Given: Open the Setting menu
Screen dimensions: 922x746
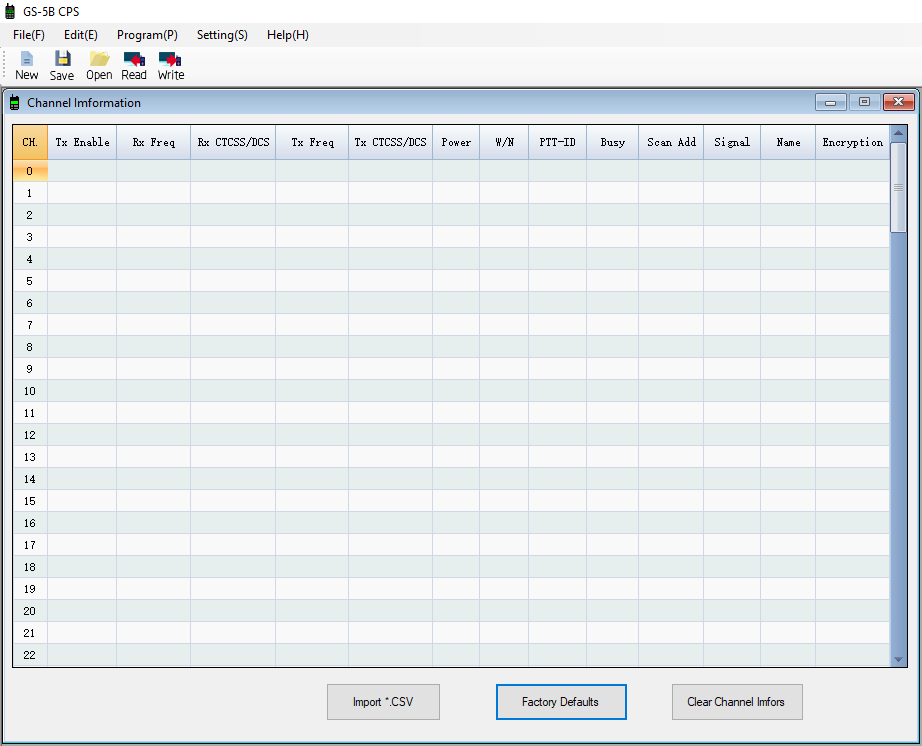Looking at the screenshot, I should [x=222, y=35].
